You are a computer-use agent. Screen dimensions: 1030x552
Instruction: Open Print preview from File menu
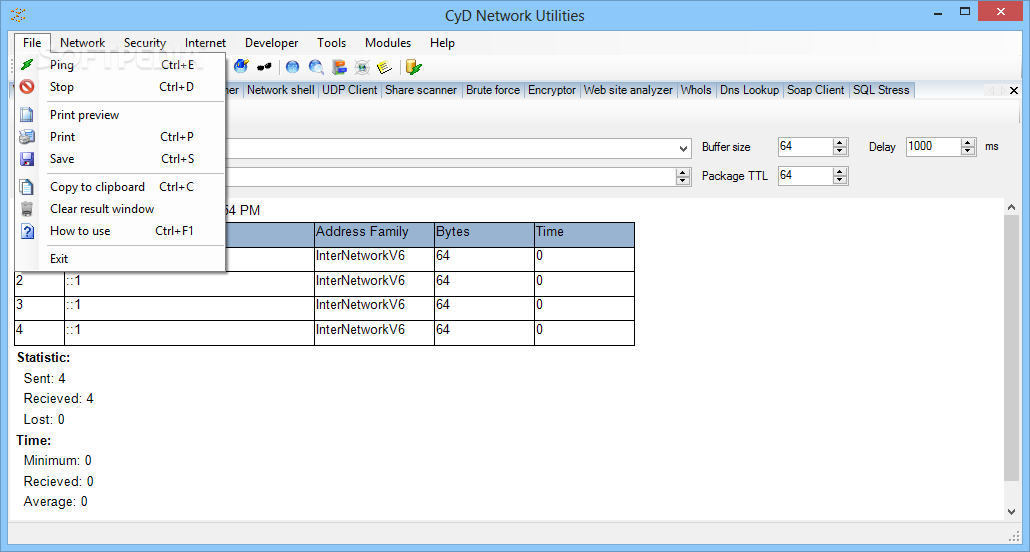pyautogui.click(x=120, y=115)
